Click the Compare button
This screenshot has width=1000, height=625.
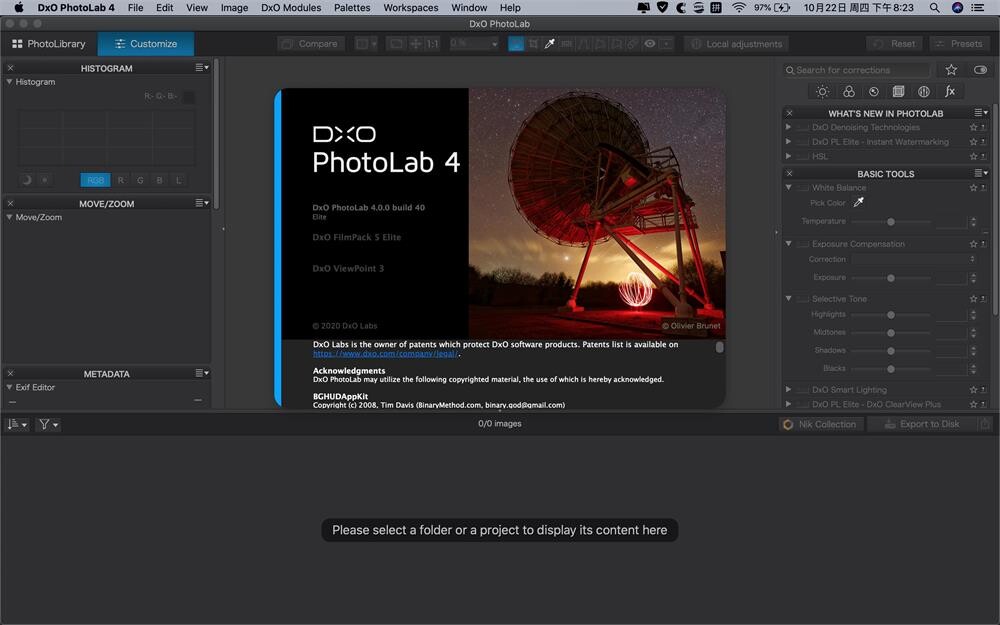(x=311, y=44)
